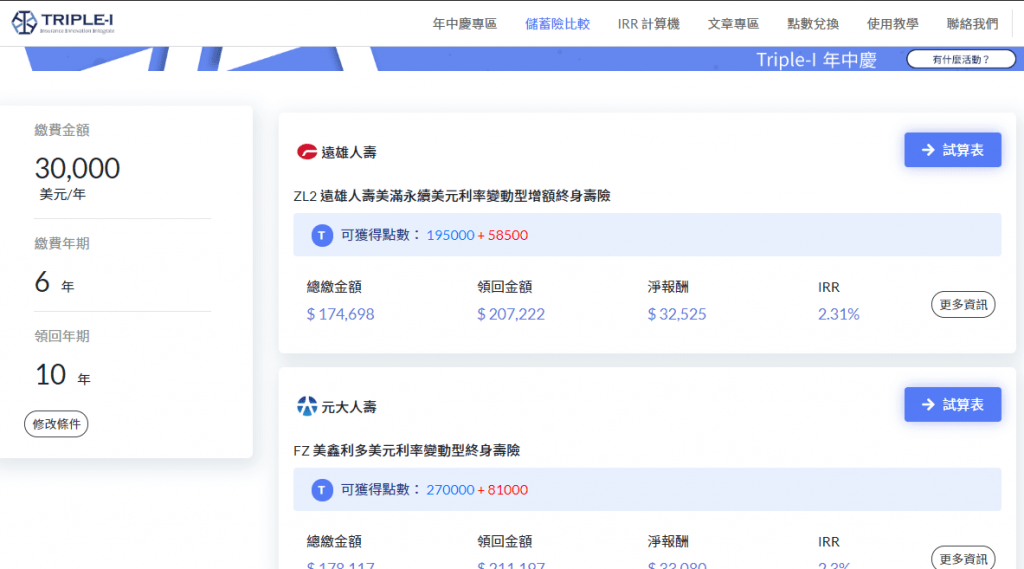Click the $ 207,222 withdrawal amount
Viewport: 1024px width, 569px height.
click(511, 314)
